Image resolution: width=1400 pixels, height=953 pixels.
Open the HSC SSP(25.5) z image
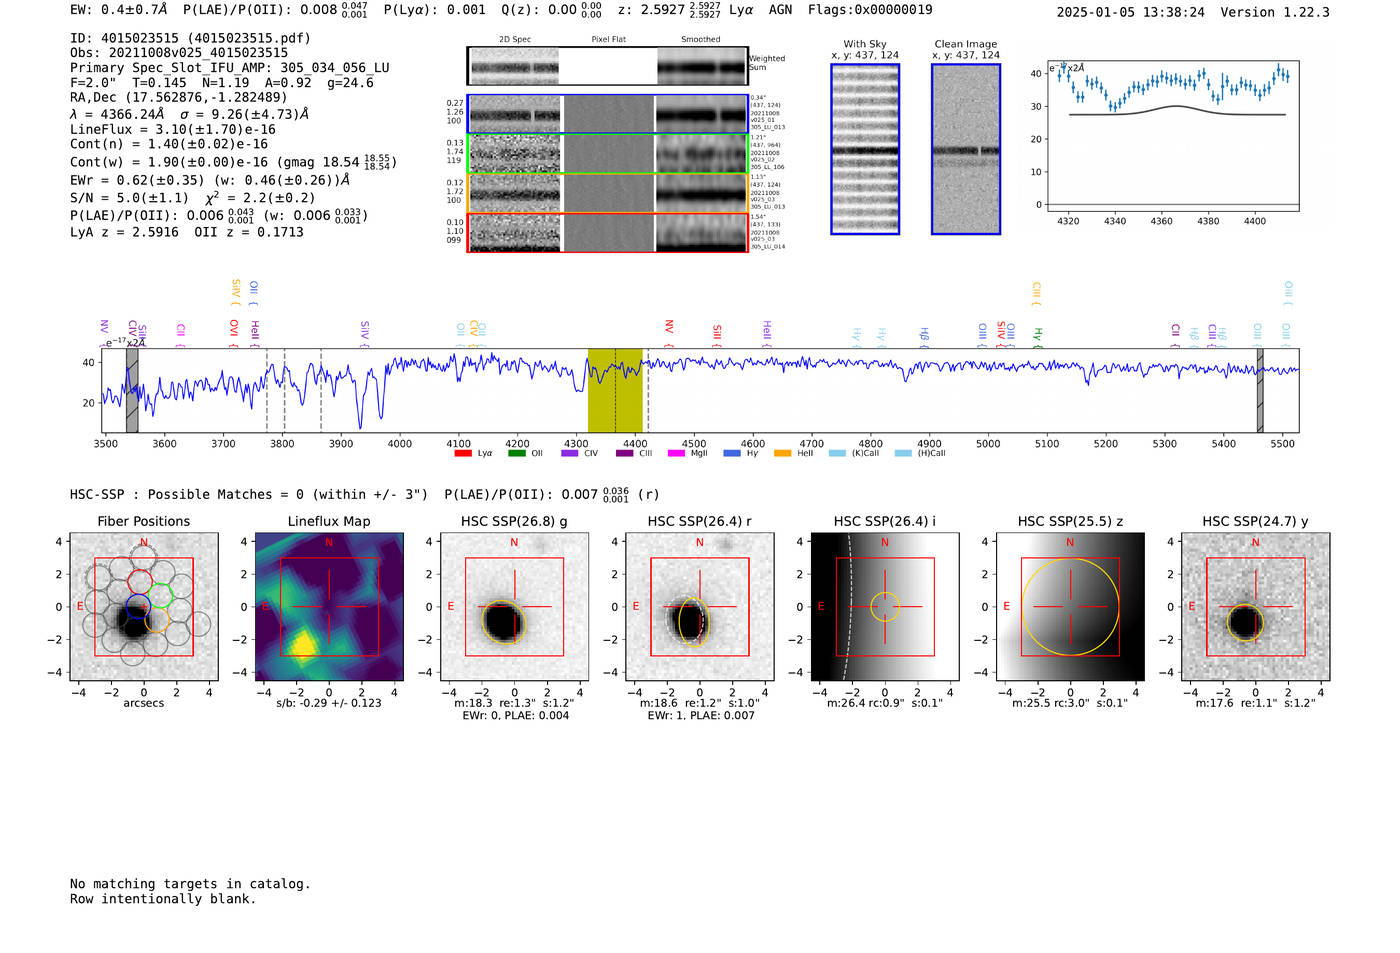coord(1070,607)
